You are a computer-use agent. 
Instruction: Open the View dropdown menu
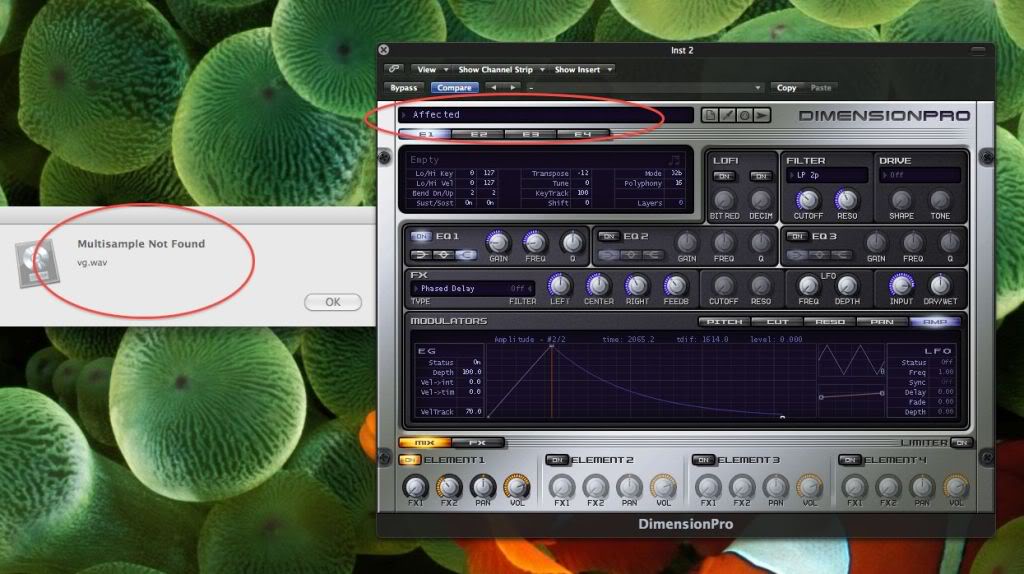pos(432,69)
